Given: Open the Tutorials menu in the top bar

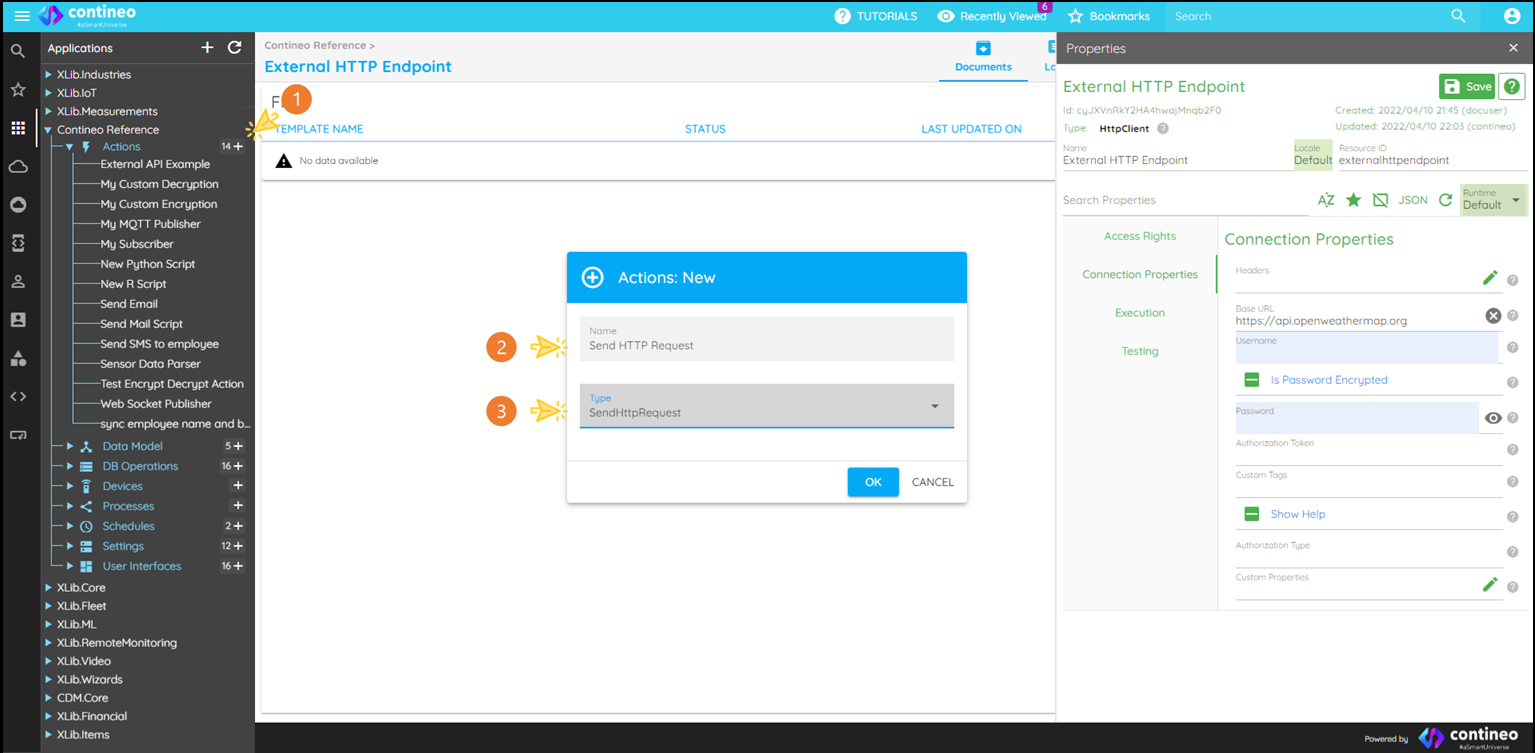Looking at the screenshot, I should 876,16.
